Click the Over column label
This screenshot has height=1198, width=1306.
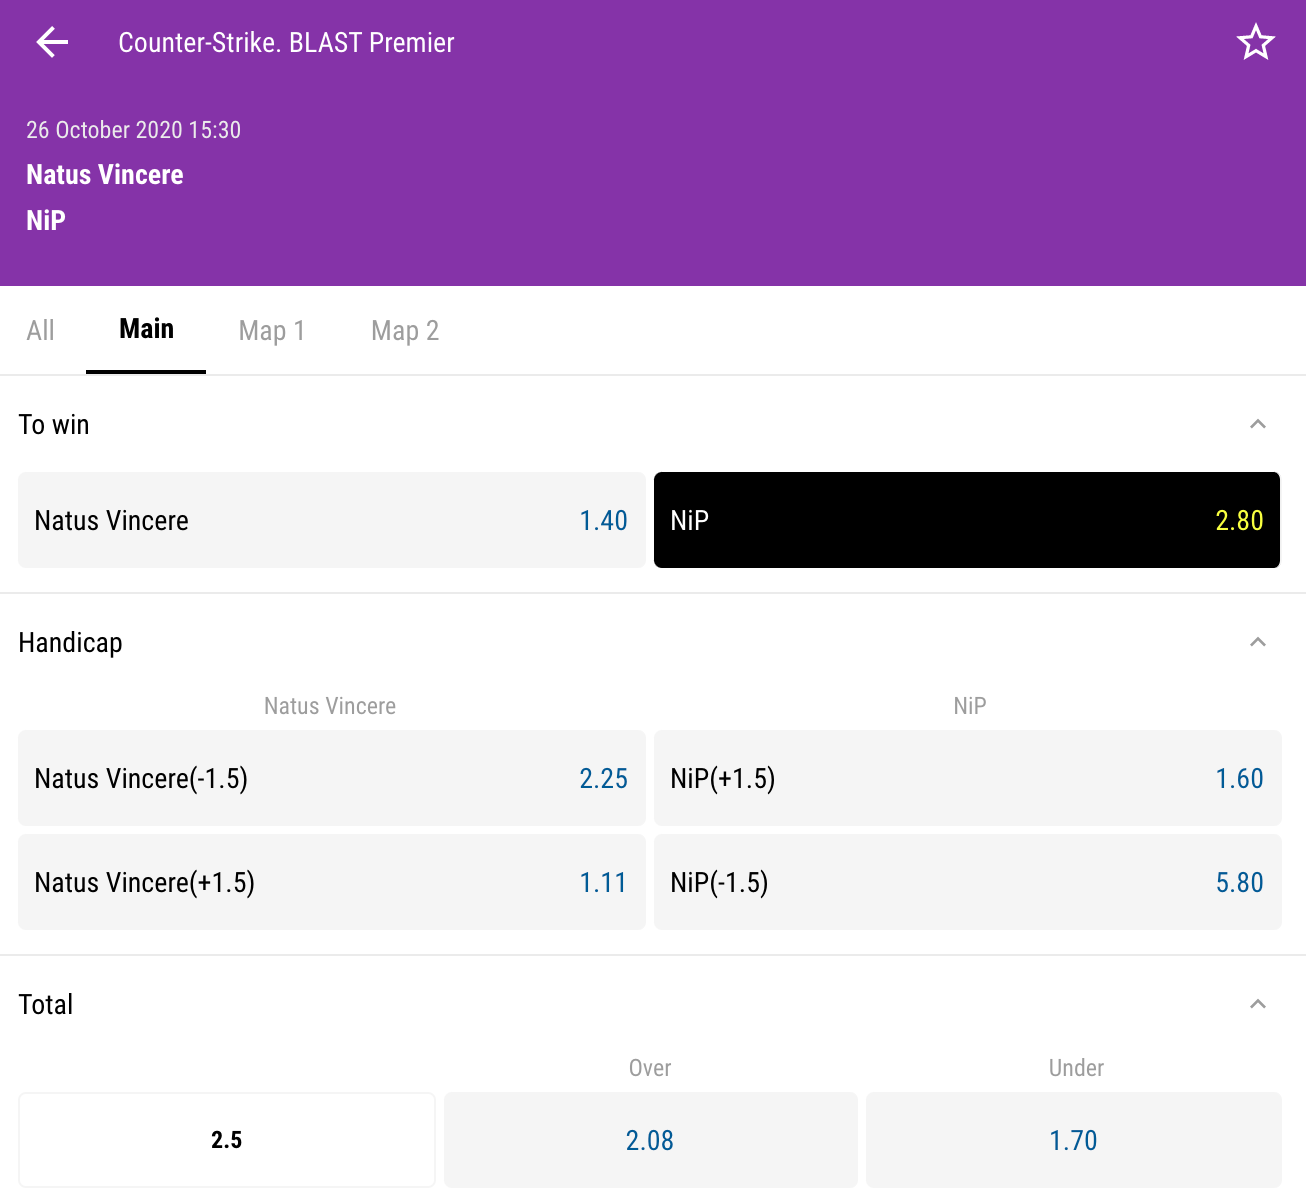650,1068
